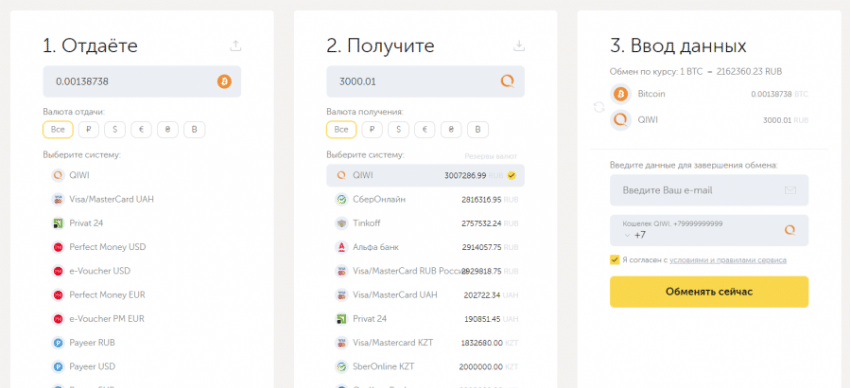Click the e-Voucher USD icon
The width and height of the screenshot is (851, 388).
pyautogui.click(x=58, y=271)
